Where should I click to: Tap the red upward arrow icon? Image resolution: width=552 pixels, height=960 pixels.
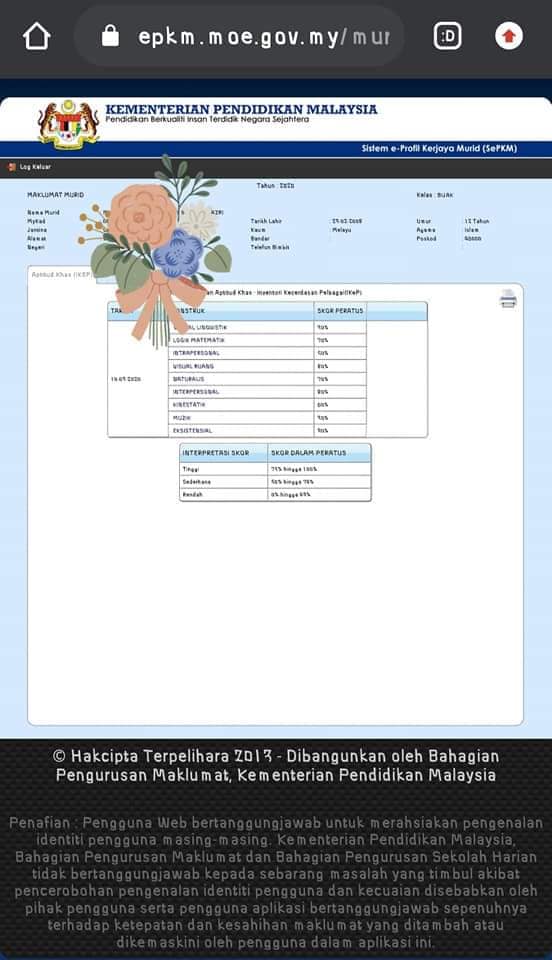[509, 36]
